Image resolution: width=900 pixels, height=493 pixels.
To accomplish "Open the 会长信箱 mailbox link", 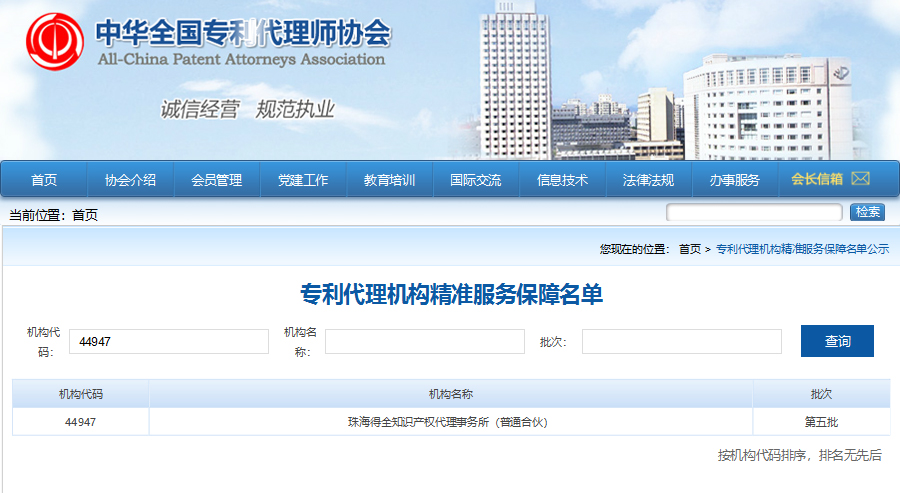I will click(x=817, y=180).
